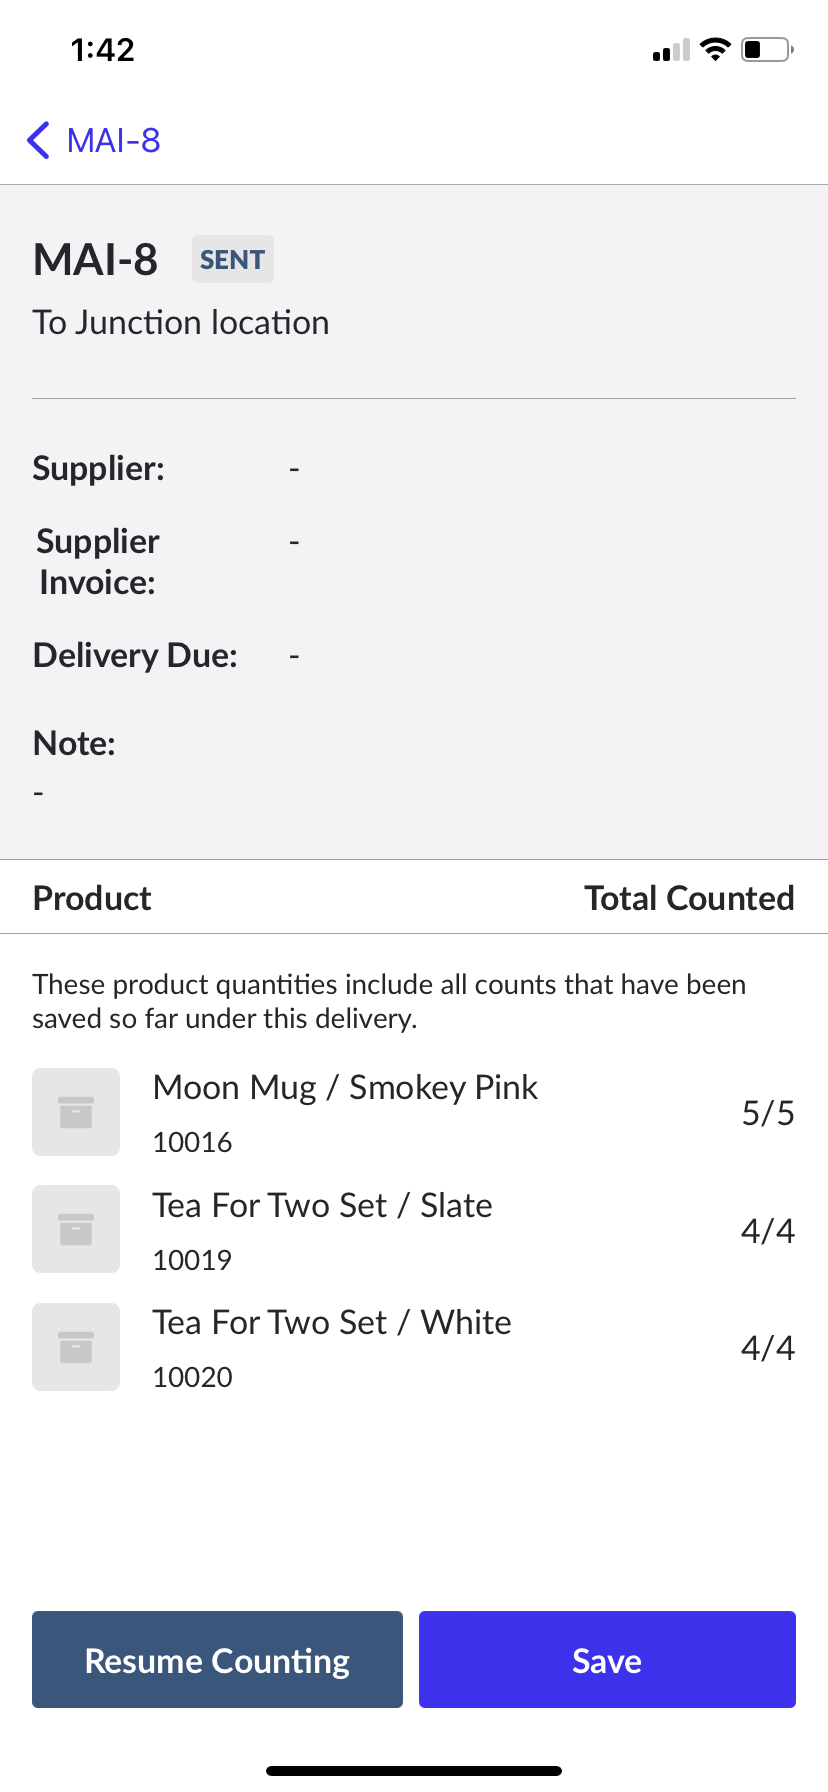Image resolution: width=828 pixels, height=1792 pixels.
Task: Tap Tea For Two White placeholder icon
Action: (76, 1347)
